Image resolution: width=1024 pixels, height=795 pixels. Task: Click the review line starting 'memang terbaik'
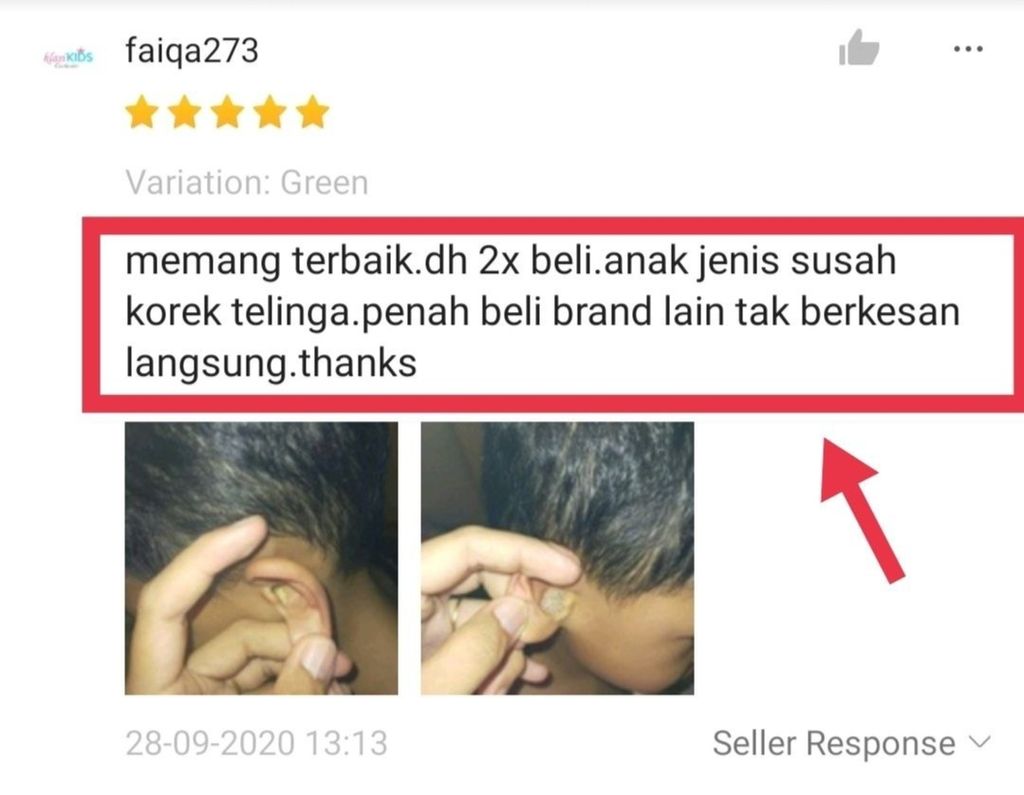click(x=511, y=261)
